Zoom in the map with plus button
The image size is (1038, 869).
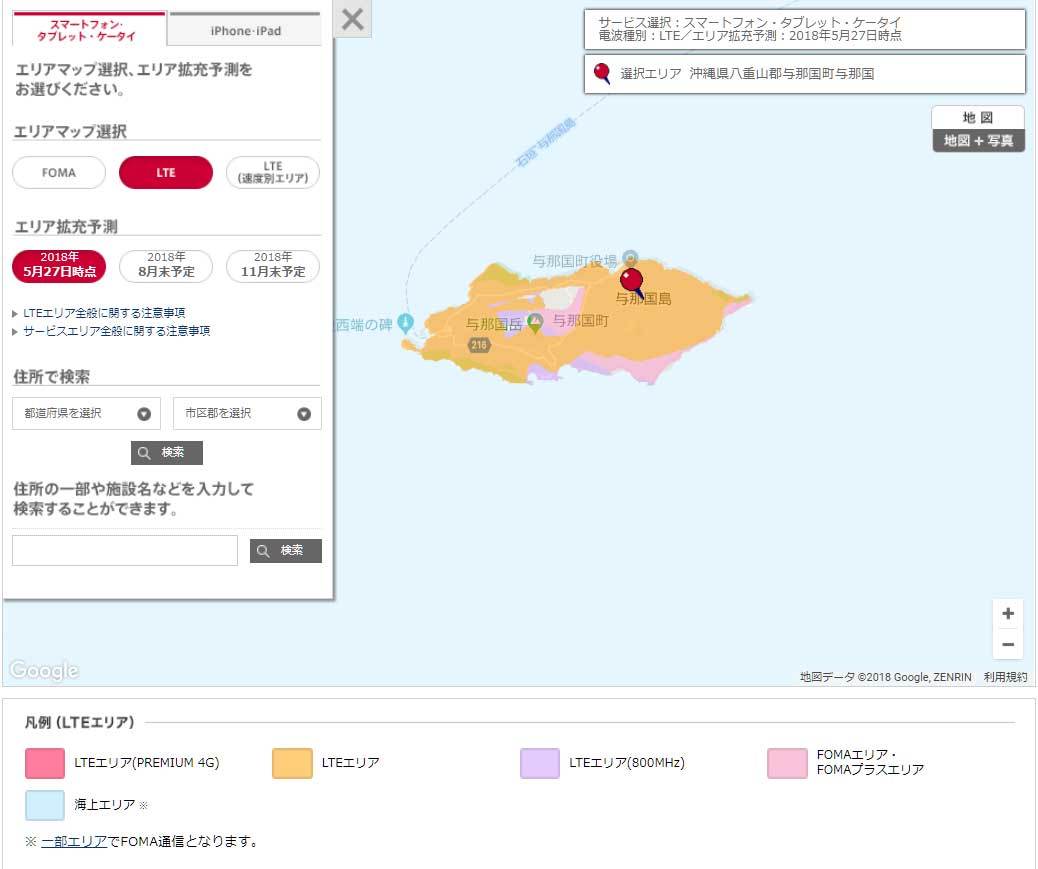[x=1007, y=614]
